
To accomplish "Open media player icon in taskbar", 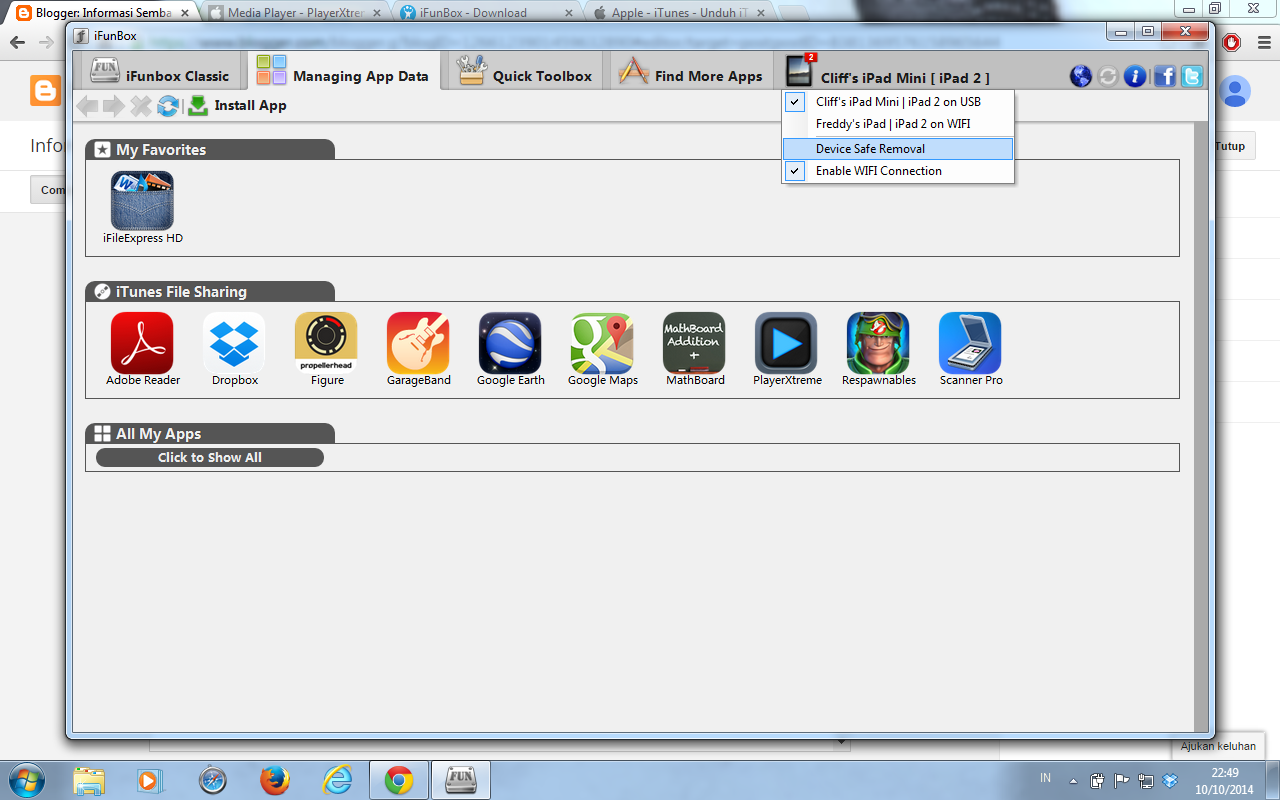I will 151,780.
